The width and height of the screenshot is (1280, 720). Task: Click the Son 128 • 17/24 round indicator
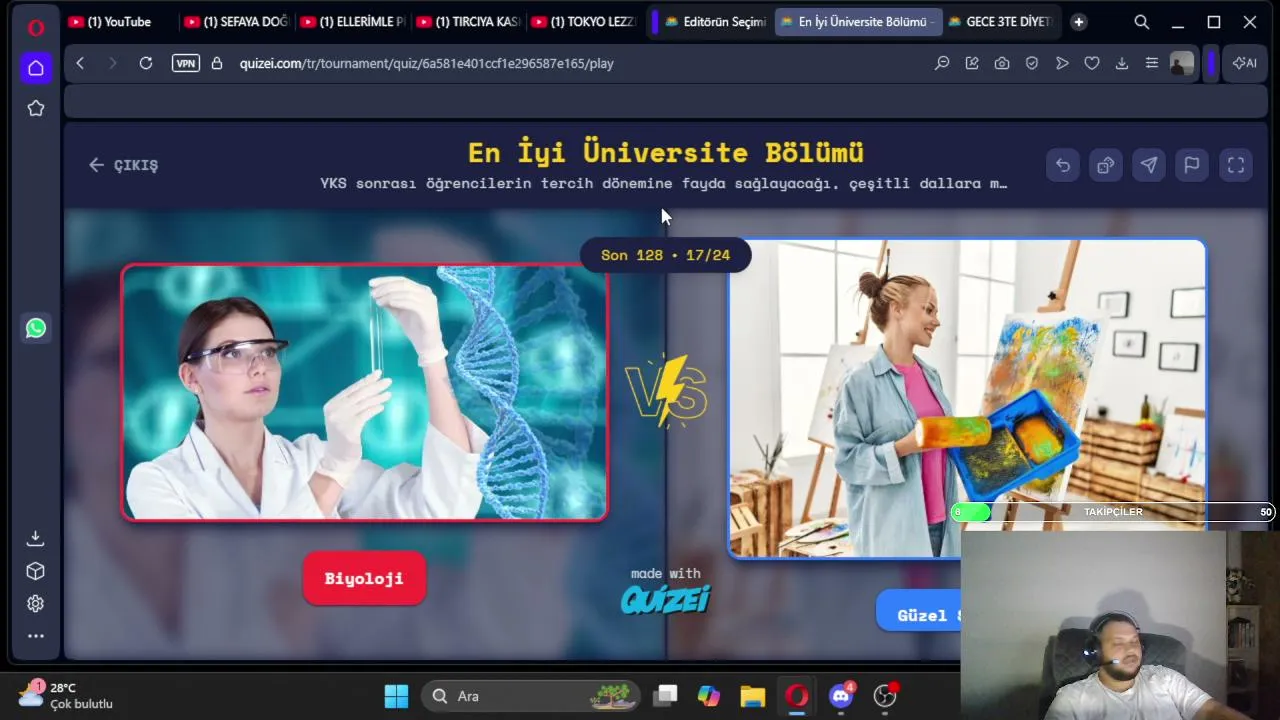pyautogui.click(x=665, y=255)
